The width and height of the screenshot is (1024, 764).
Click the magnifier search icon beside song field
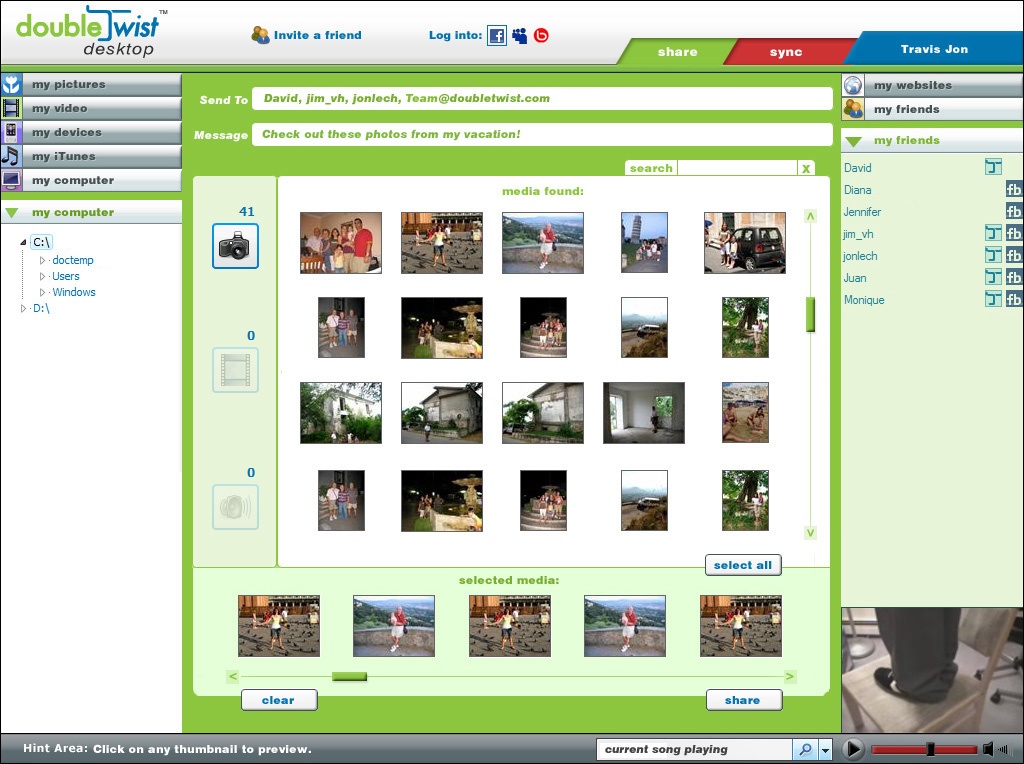click(805, 749)
